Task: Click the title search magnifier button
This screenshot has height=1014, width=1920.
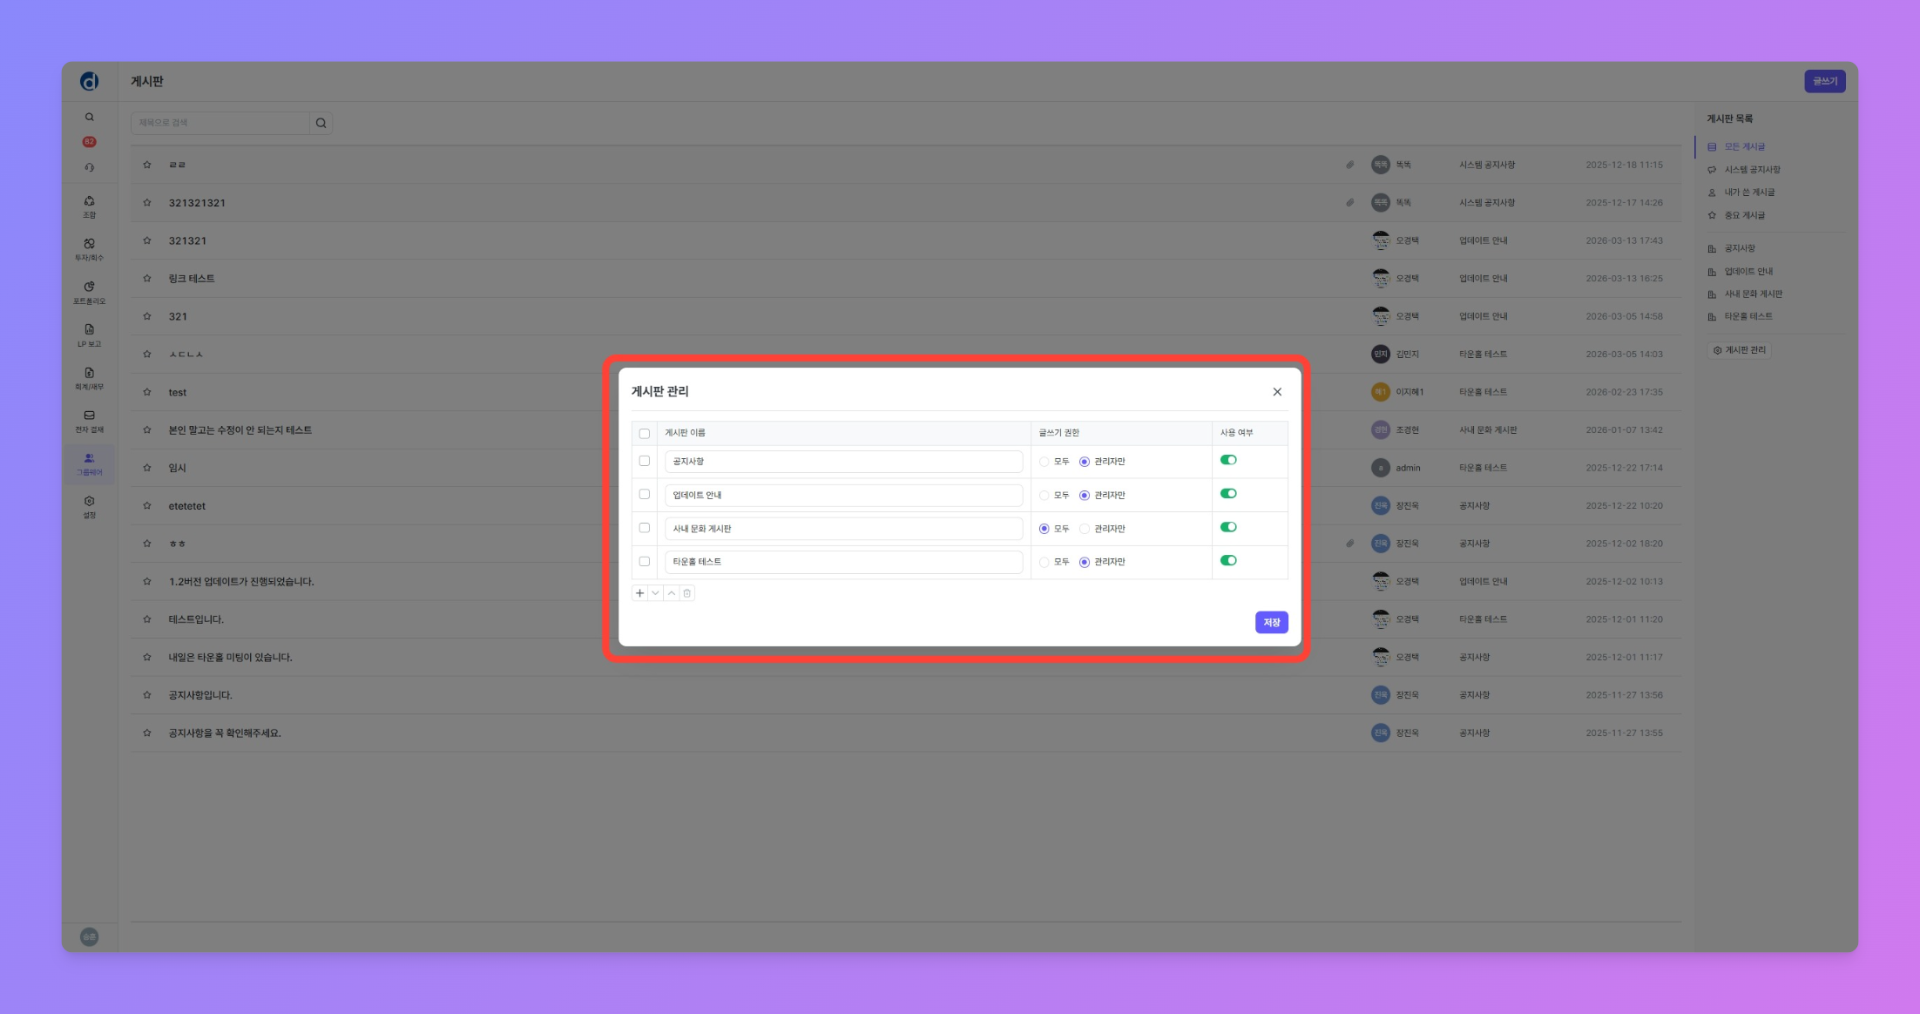Action: pos(321,123)
